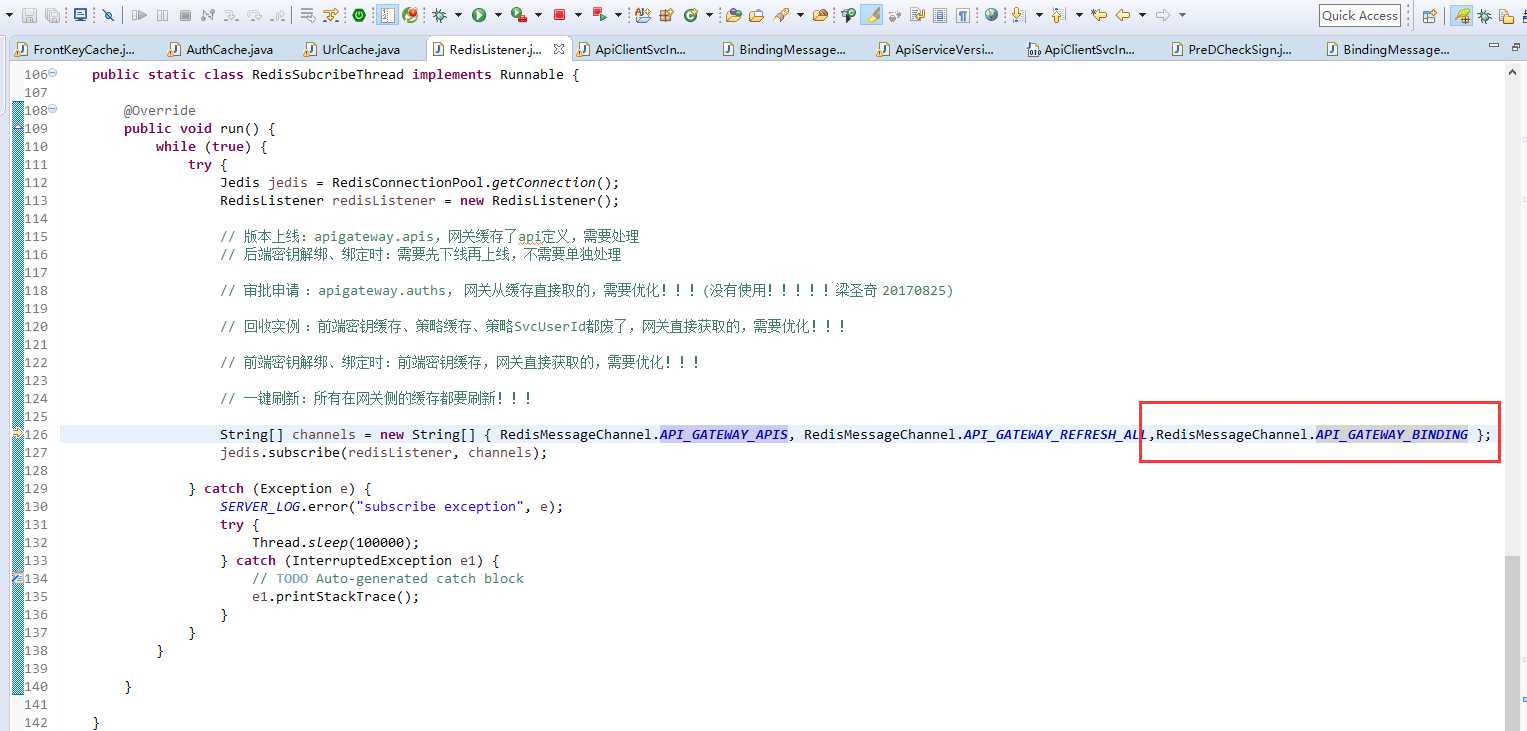Screen dimensions: 1527x731
Task: Click the Quick Access search field
Action: [x=1360, y=15]
